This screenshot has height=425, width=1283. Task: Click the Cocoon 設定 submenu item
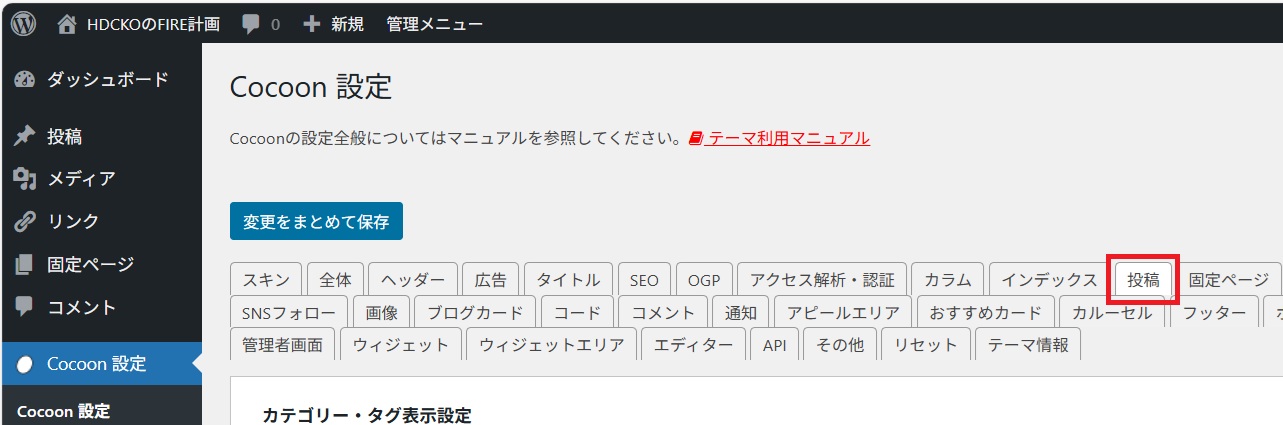tap(63, 411)
